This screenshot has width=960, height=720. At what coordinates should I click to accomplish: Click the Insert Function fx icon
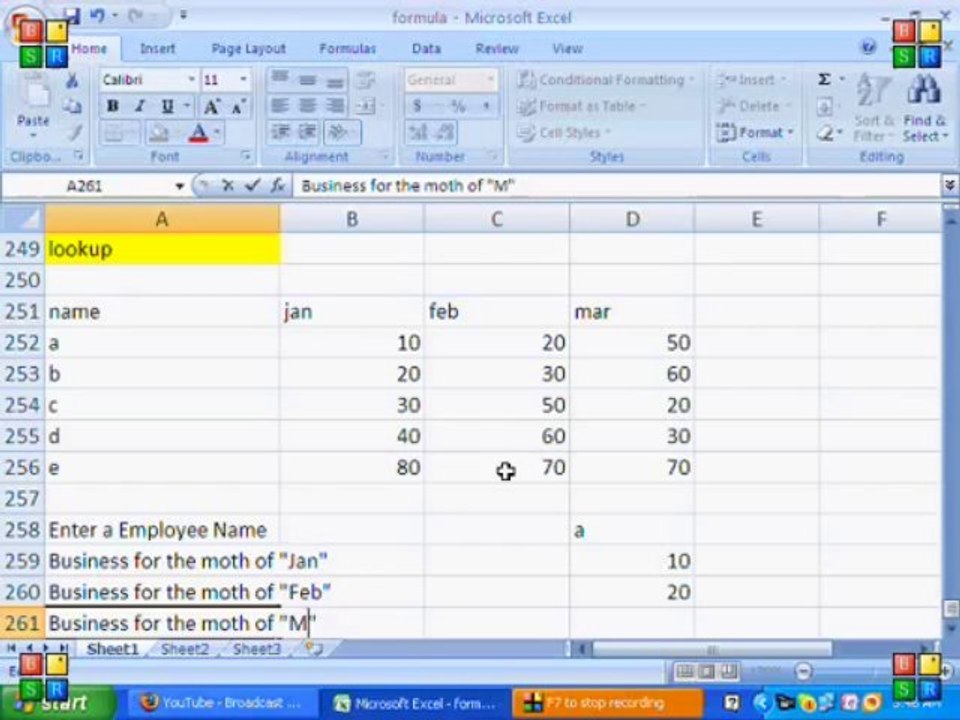(278, 186)
